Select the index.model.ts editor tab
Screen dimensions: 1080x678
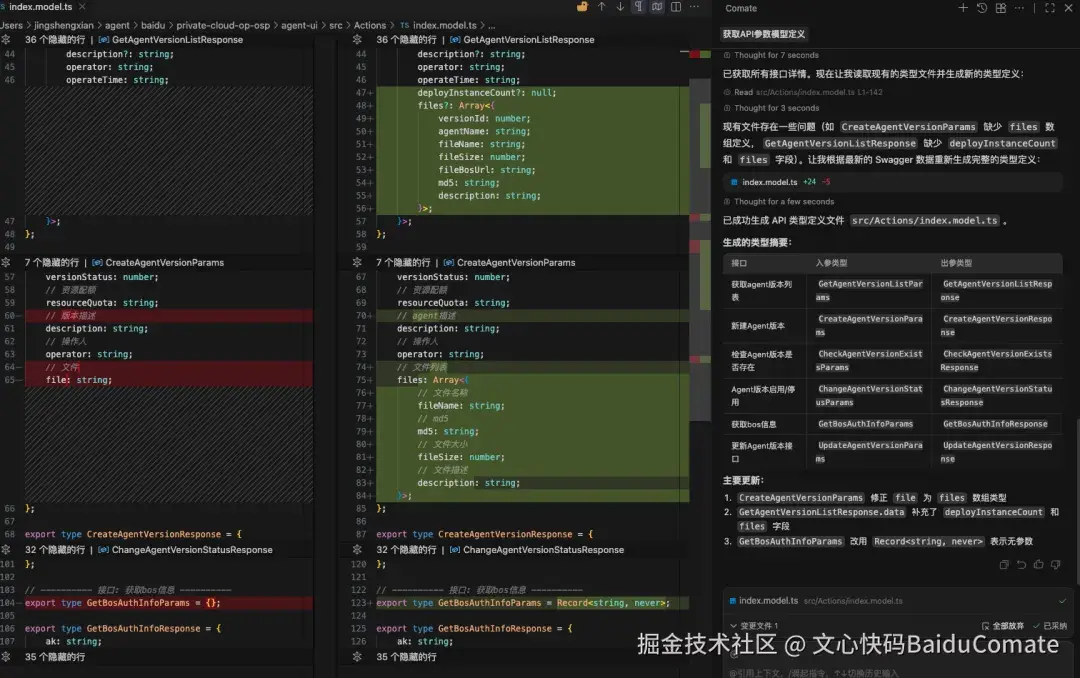point(40,7)
